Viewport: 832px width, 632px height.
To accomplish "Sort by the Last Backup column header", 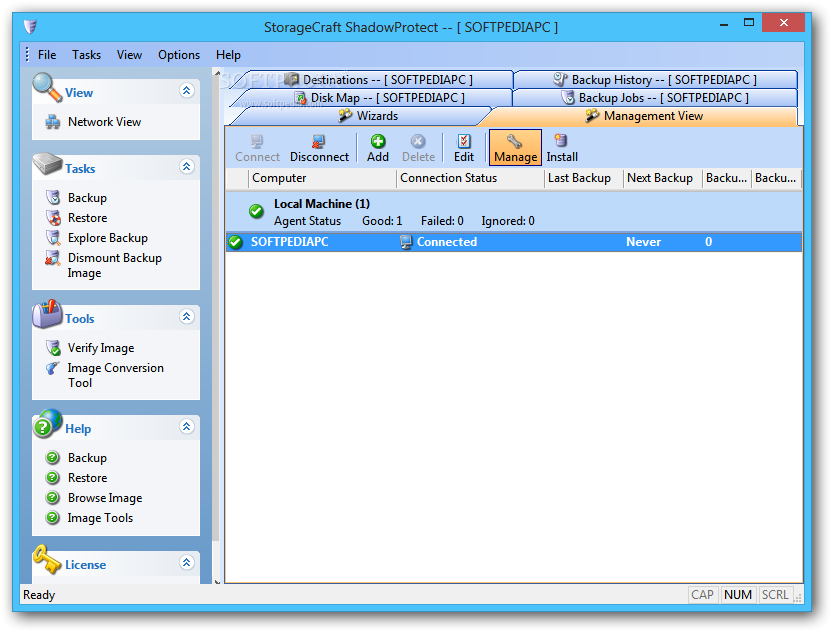I will point(584,178).
